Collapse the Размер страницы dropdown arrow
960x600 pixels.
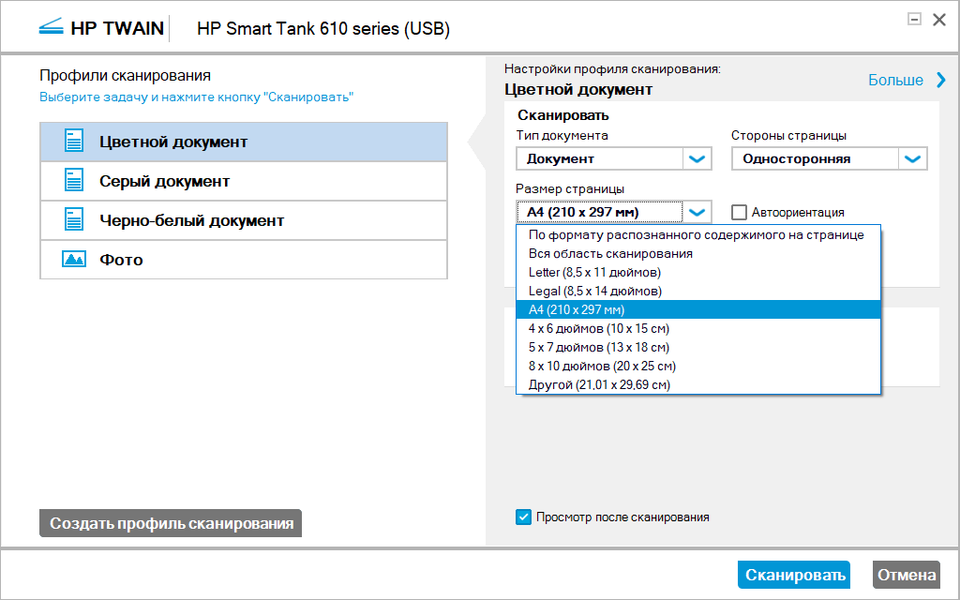[x=697, y=212]
